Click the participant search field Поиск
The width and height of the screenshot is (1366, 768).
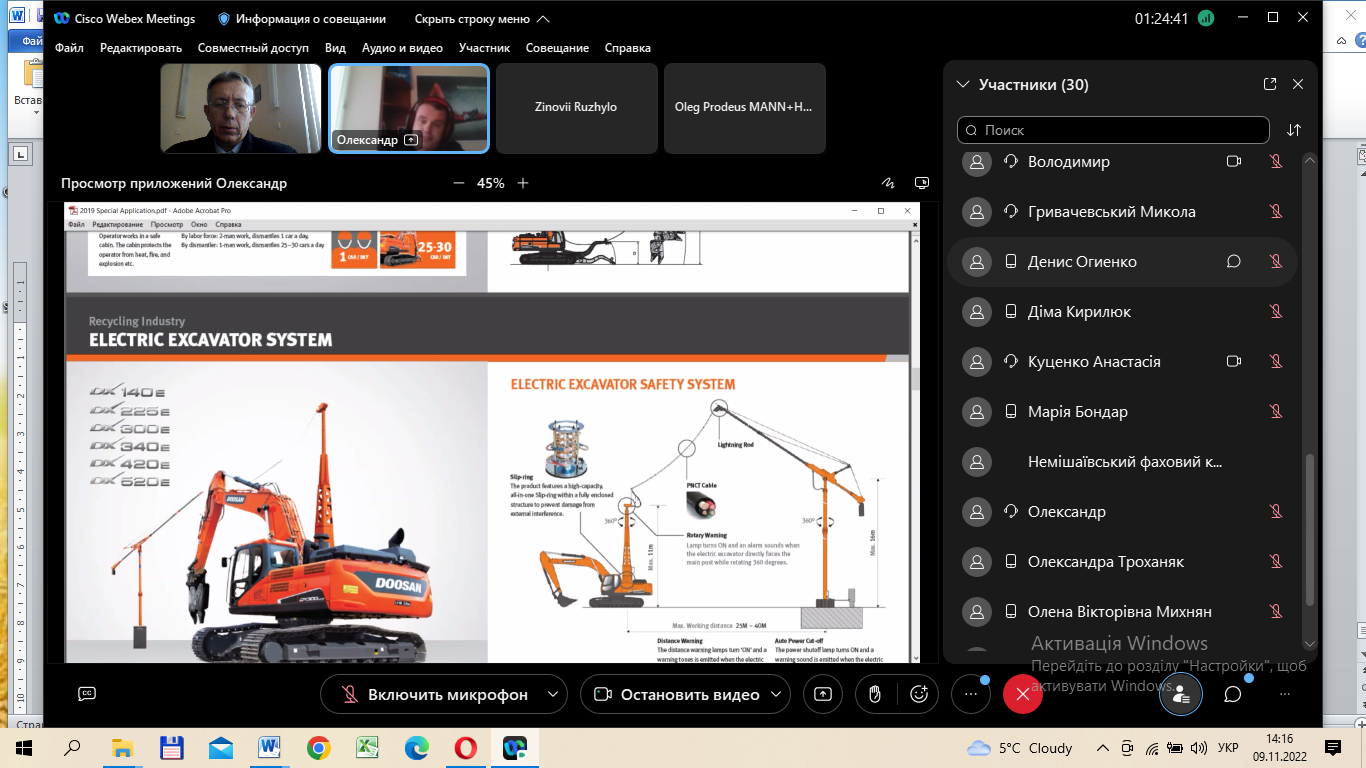point(1113,130)
